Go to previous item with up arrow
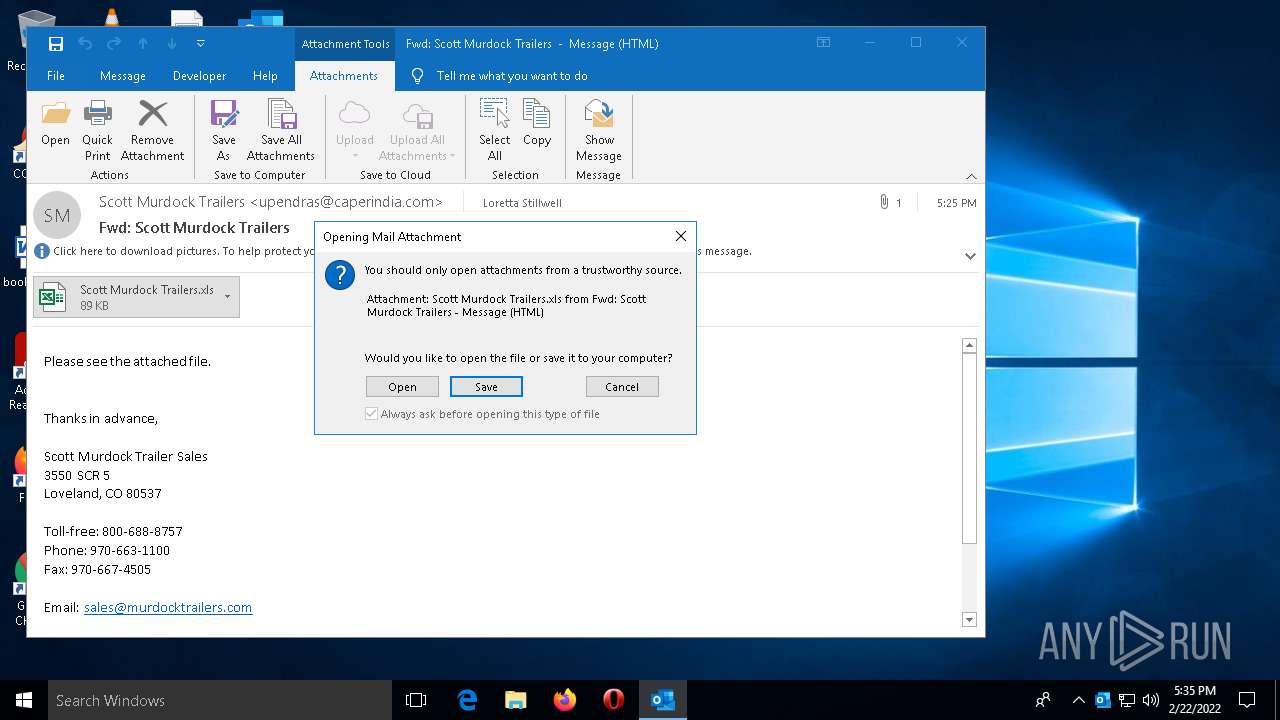The image size is (1280, 720). tap(143, 43)
